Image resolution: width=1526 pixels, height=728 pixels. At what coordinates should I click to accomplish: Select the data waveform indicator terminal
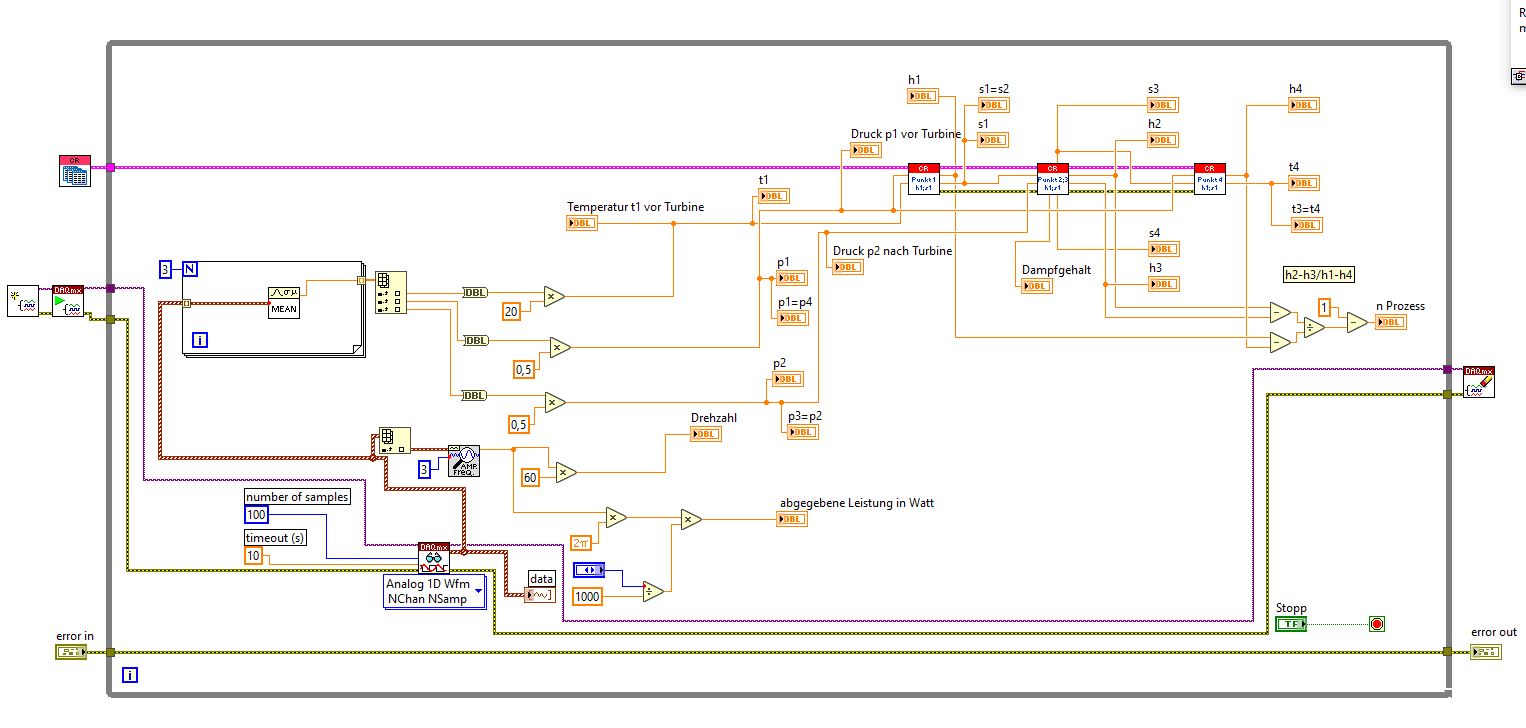[540, 596]
